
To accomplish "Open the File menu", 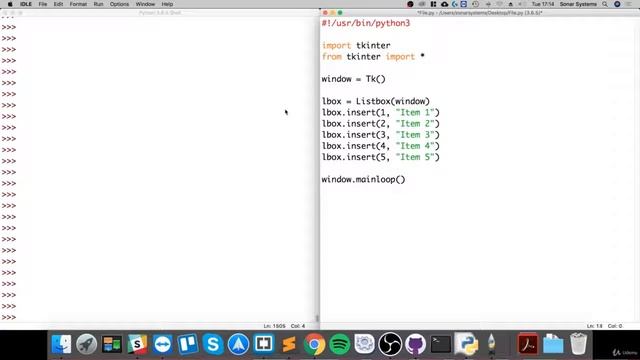I will pos(42,4).
